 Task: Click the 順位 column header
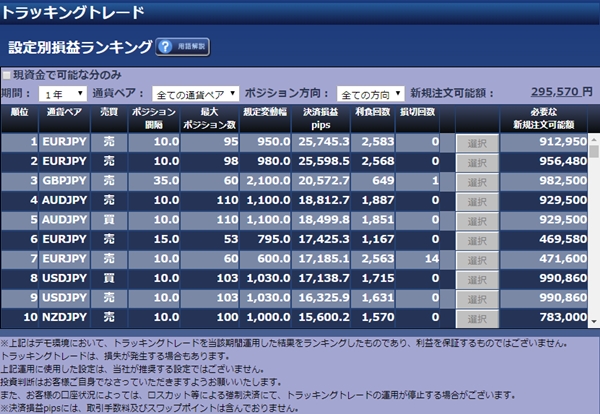pos(20,119)
